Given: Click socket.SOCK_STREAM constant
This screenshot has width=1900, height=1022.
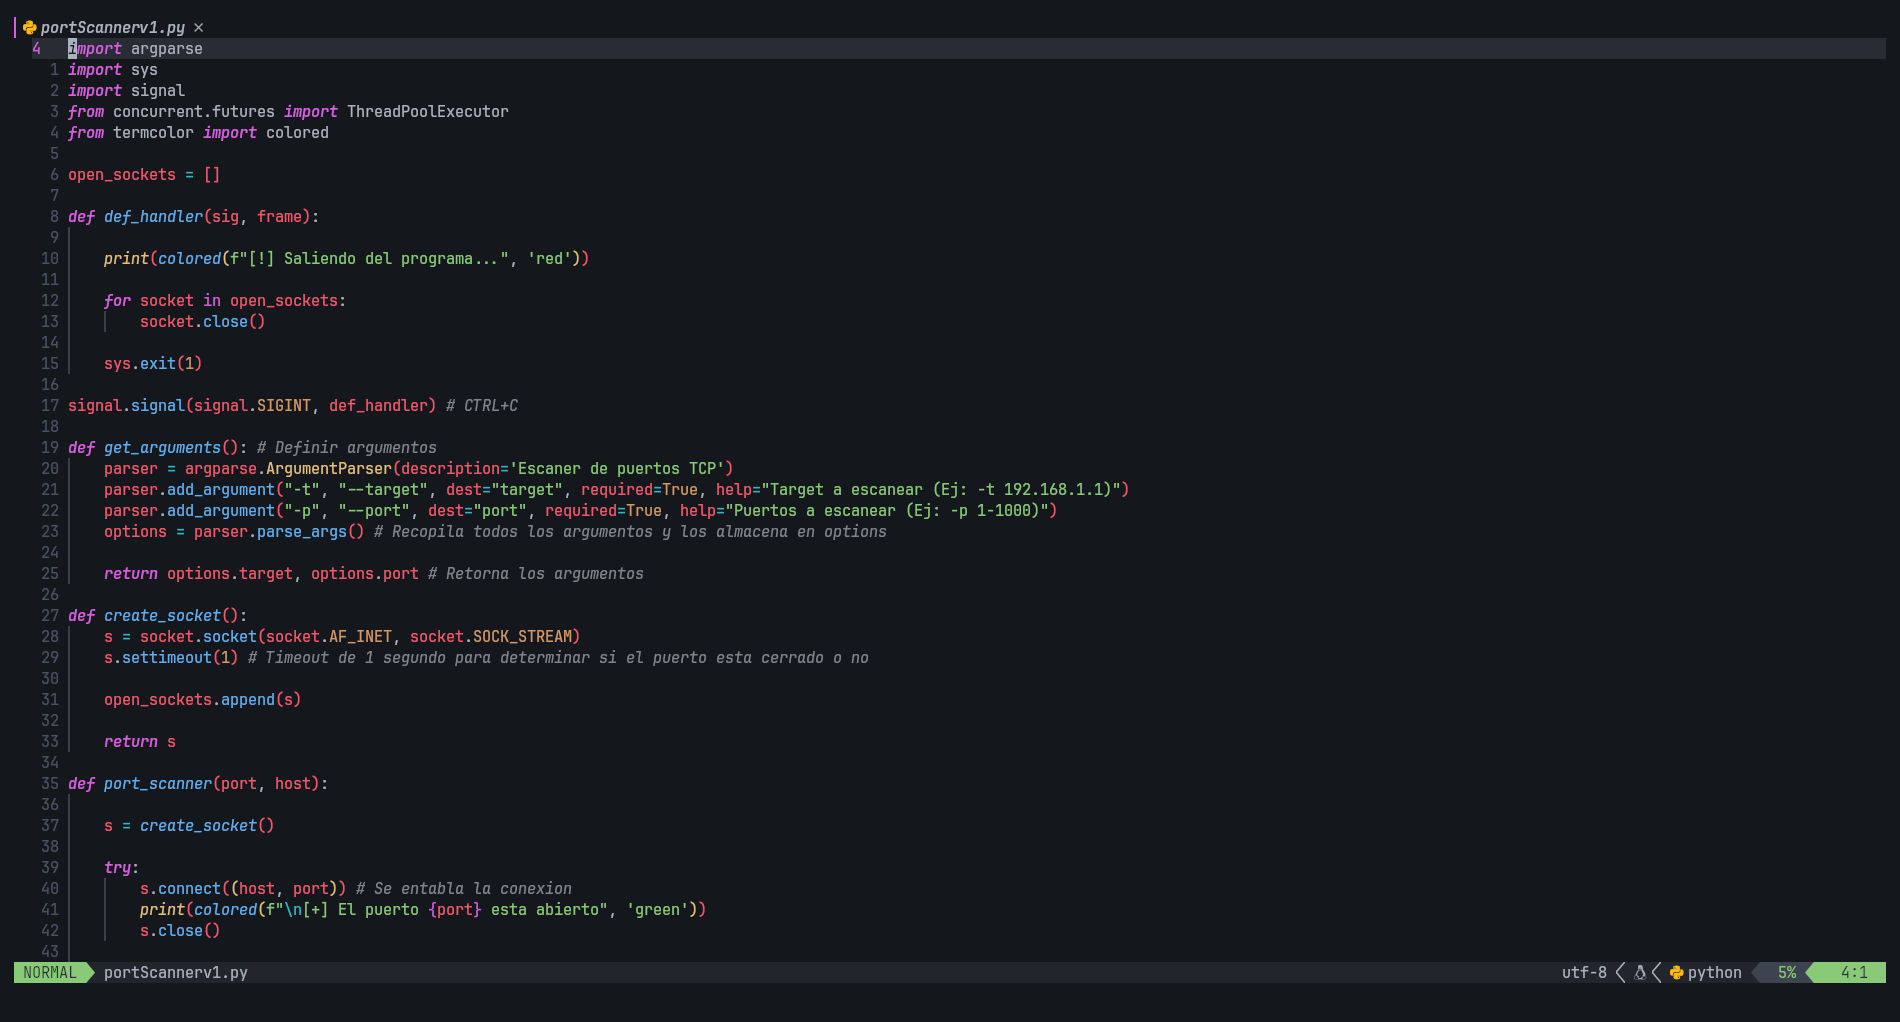Looking at the screenshot, I should pos(491,636).
